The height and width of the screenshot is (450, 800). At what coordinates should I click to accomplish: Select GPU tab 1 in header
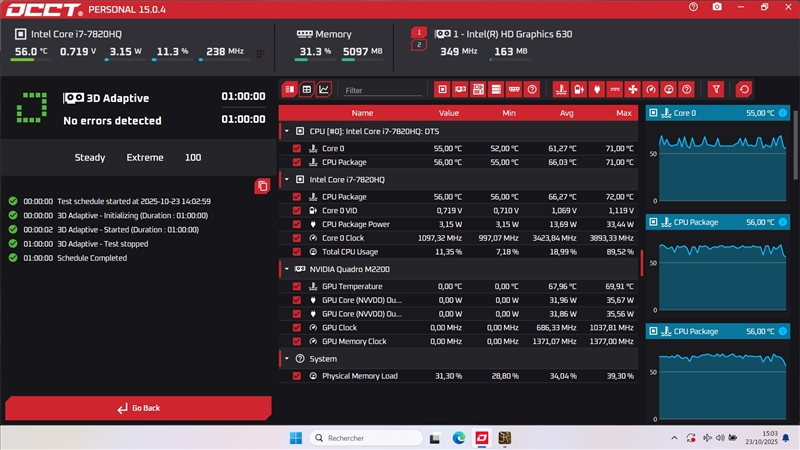click(419, 33)
